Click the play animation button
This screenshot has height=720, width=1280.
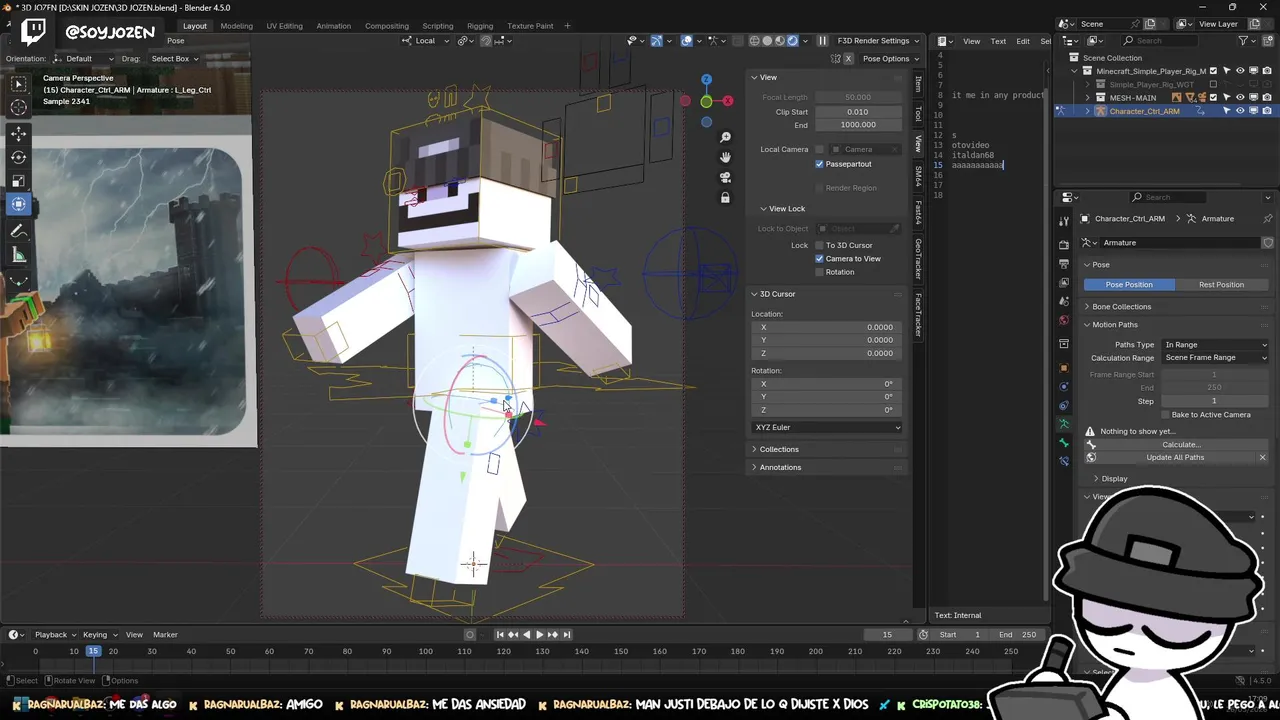(x=540, y=635)
